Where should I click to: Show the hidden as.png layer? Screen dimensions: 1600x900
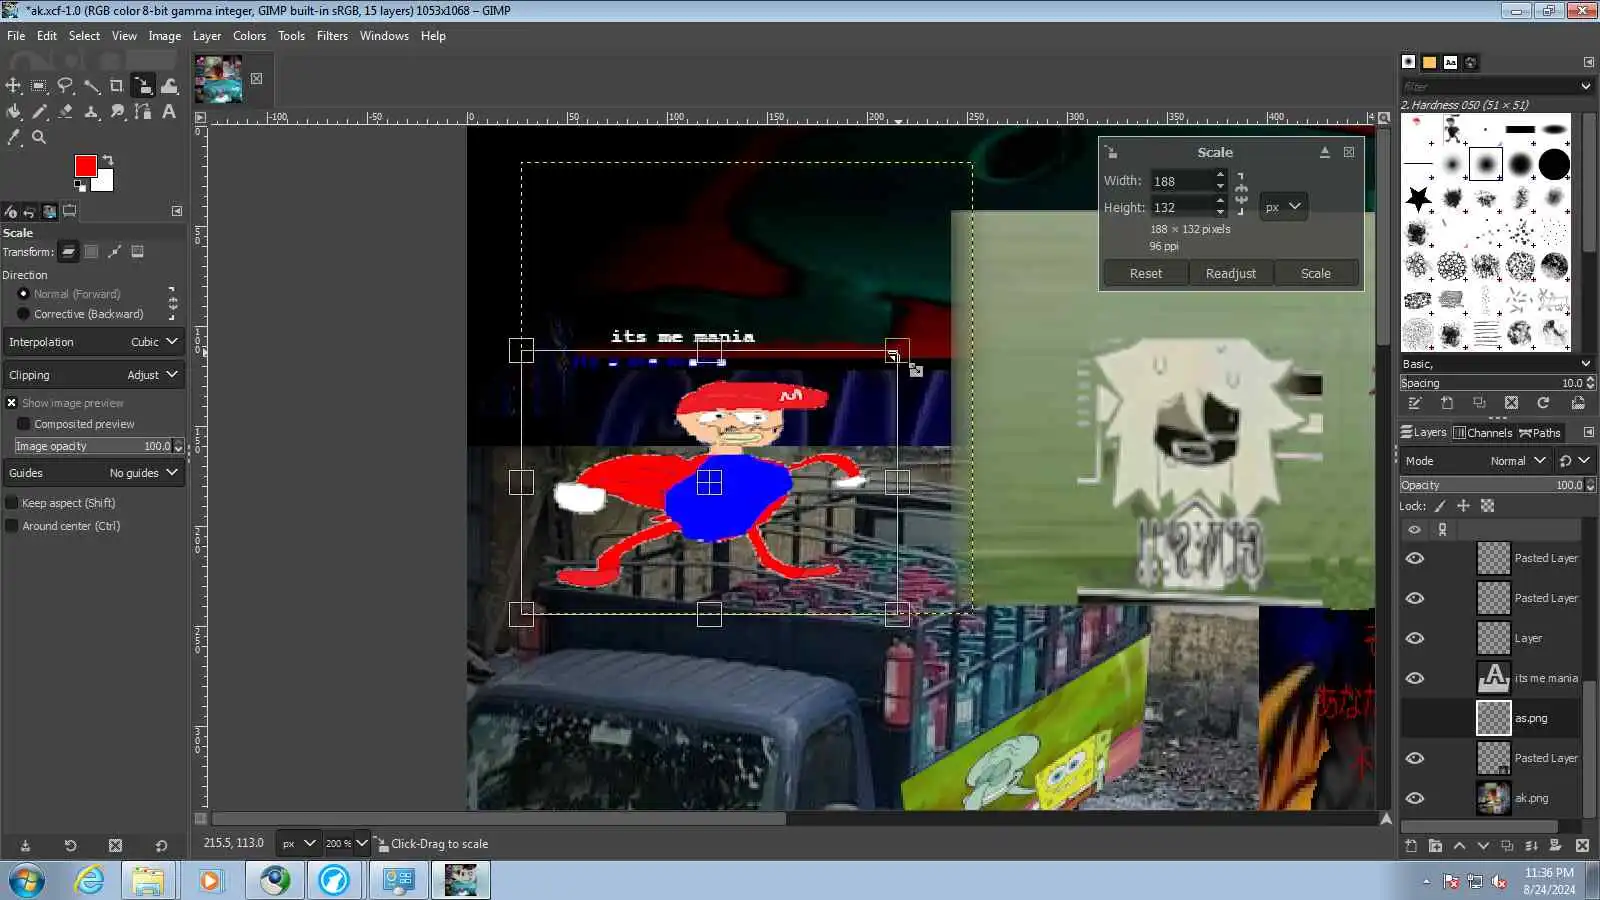point(1414,718)
